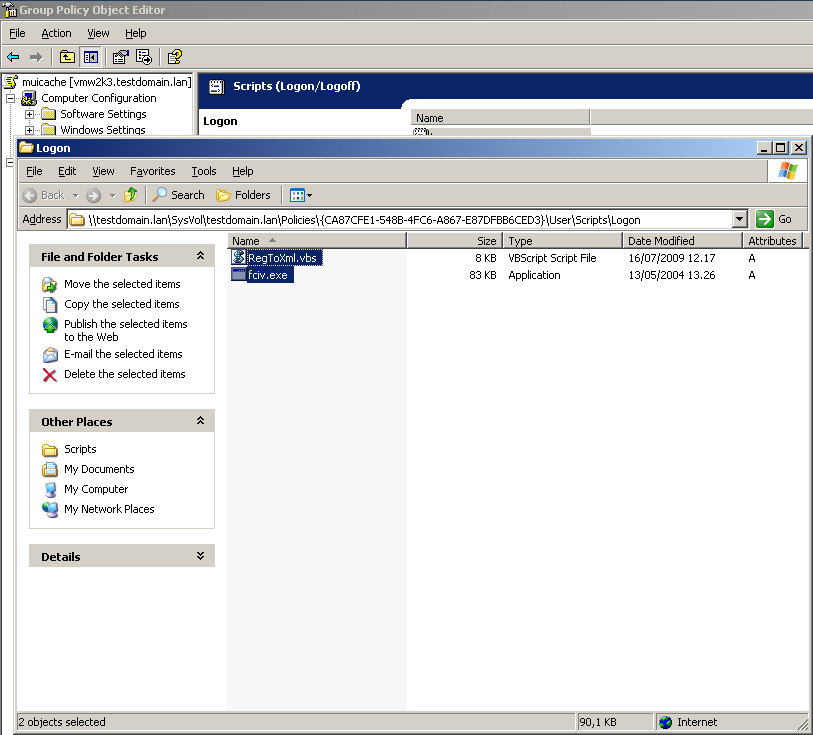Click the Back arrow in Group Policy toolbar
Viewport: 813px width, 735px height.
tap(13, 57)
